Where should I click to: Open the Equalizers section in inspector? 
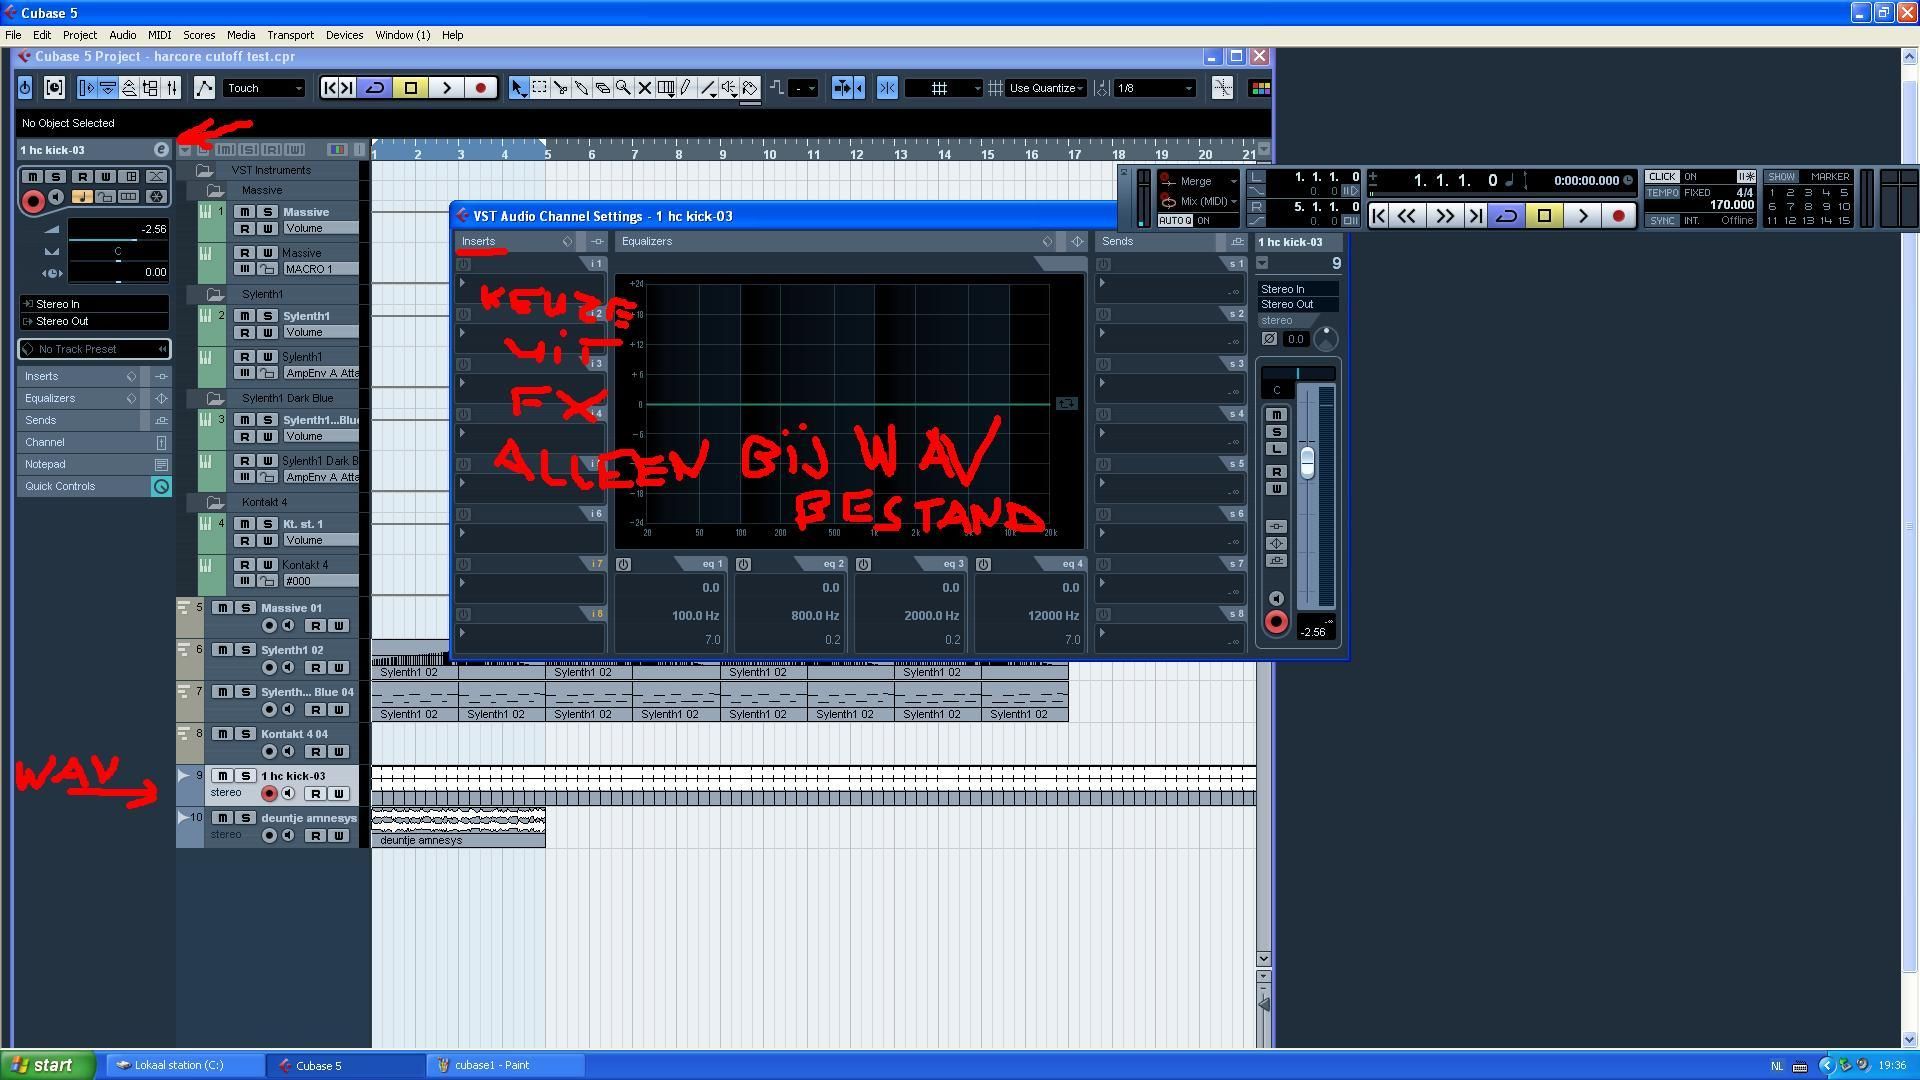coord(50,398)
